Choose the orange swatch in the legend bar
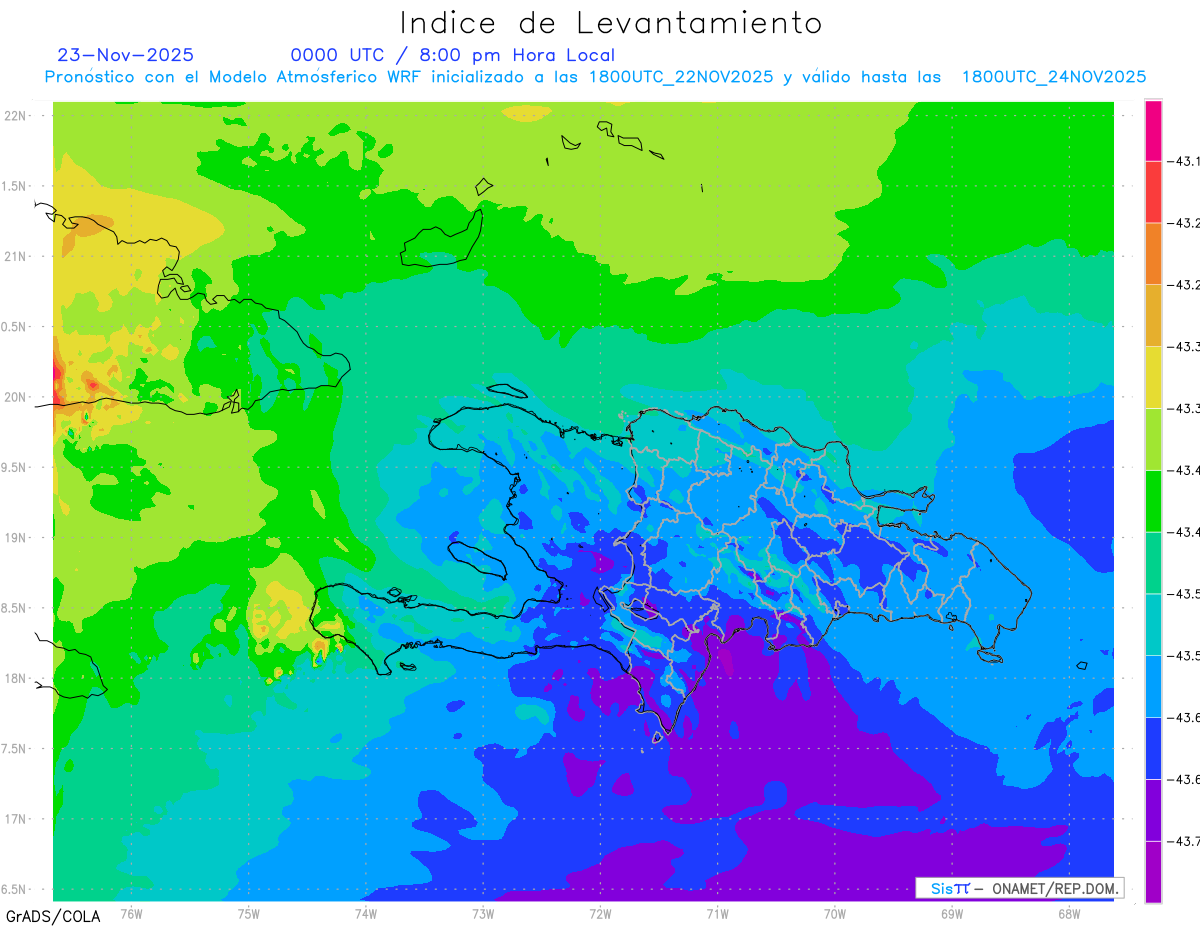This screenshot has width=1200, height=927. [1153, 253]
